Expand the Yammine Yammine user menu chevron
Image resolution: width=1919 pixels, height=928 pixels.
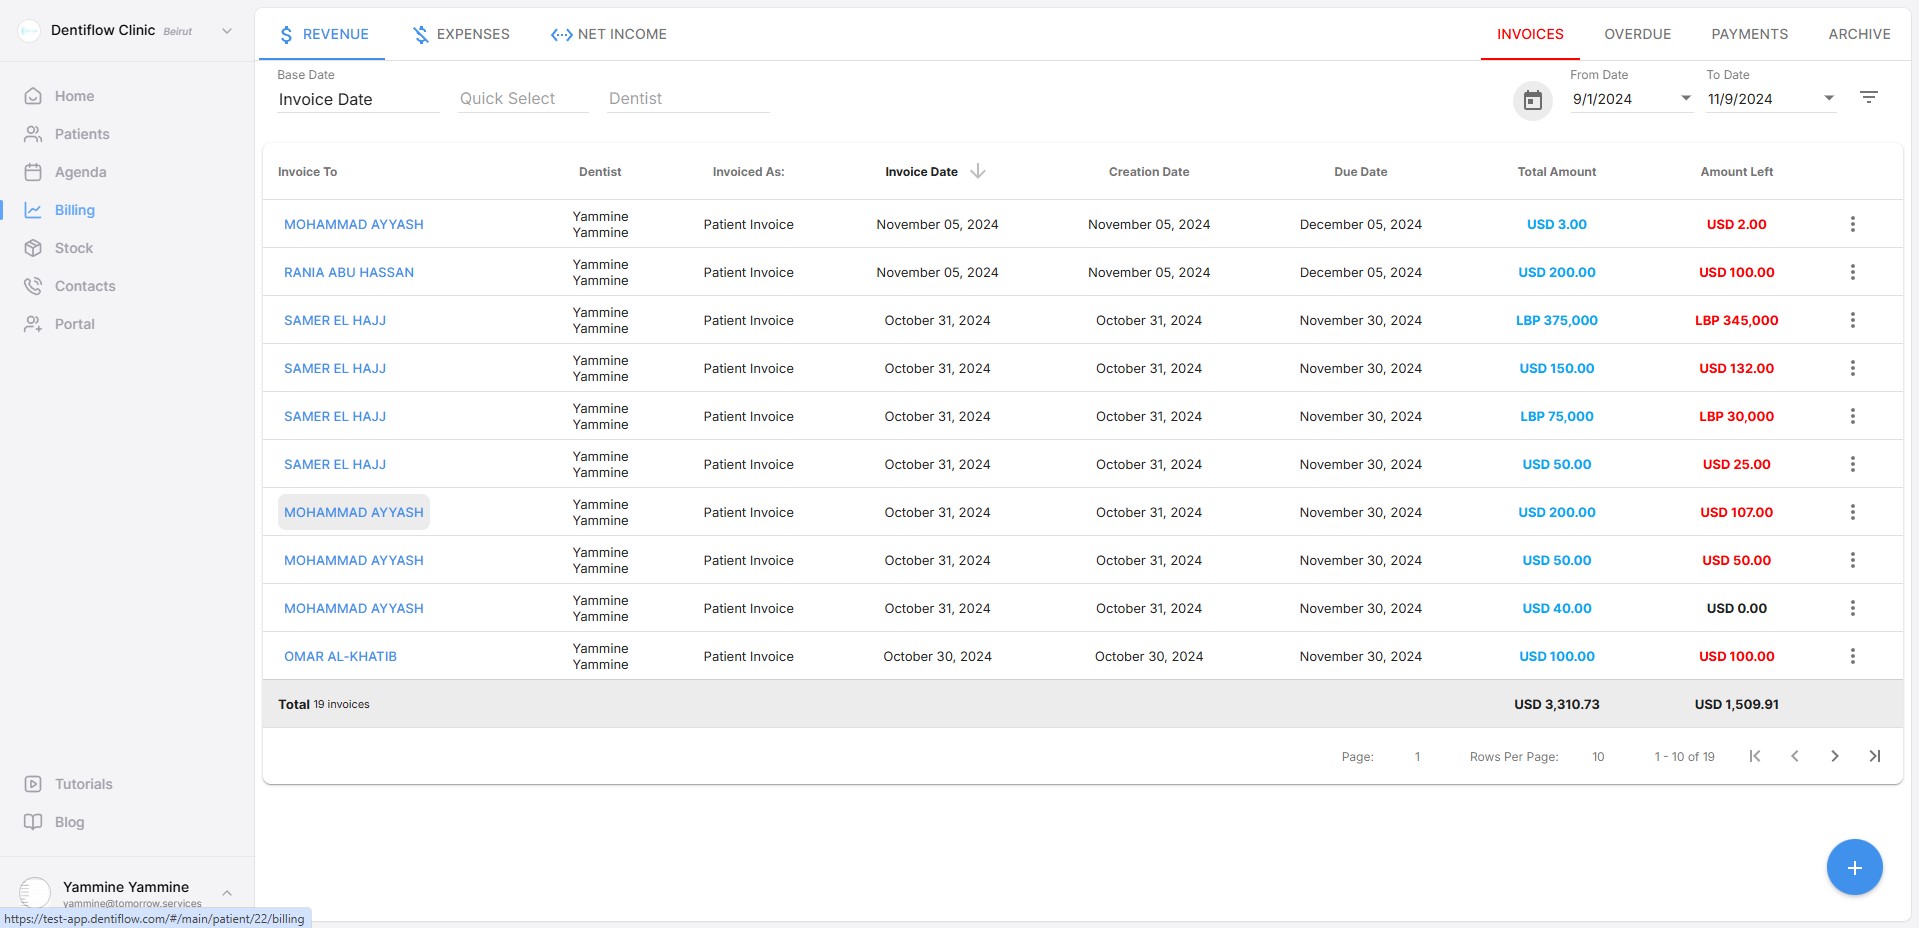(227, 893)
